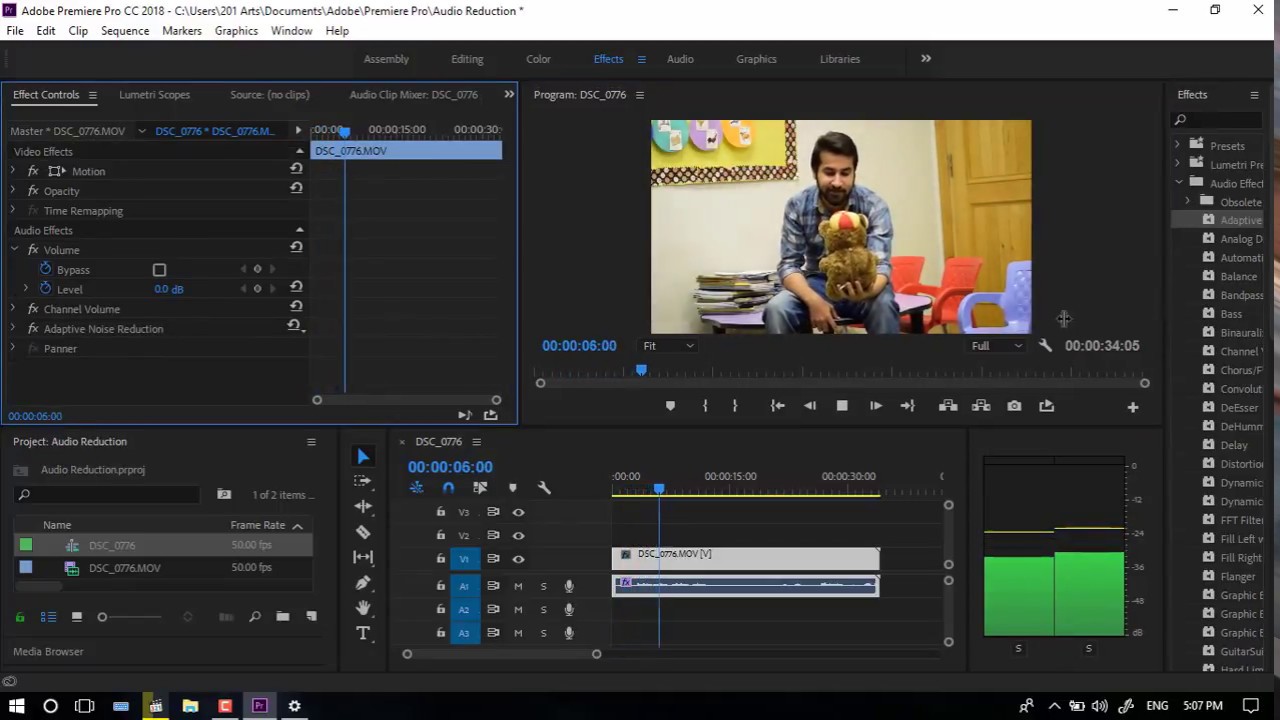Viewport: 1280px width, 720px height.
Task: Select the Hand tool
Action: (363, 608)
